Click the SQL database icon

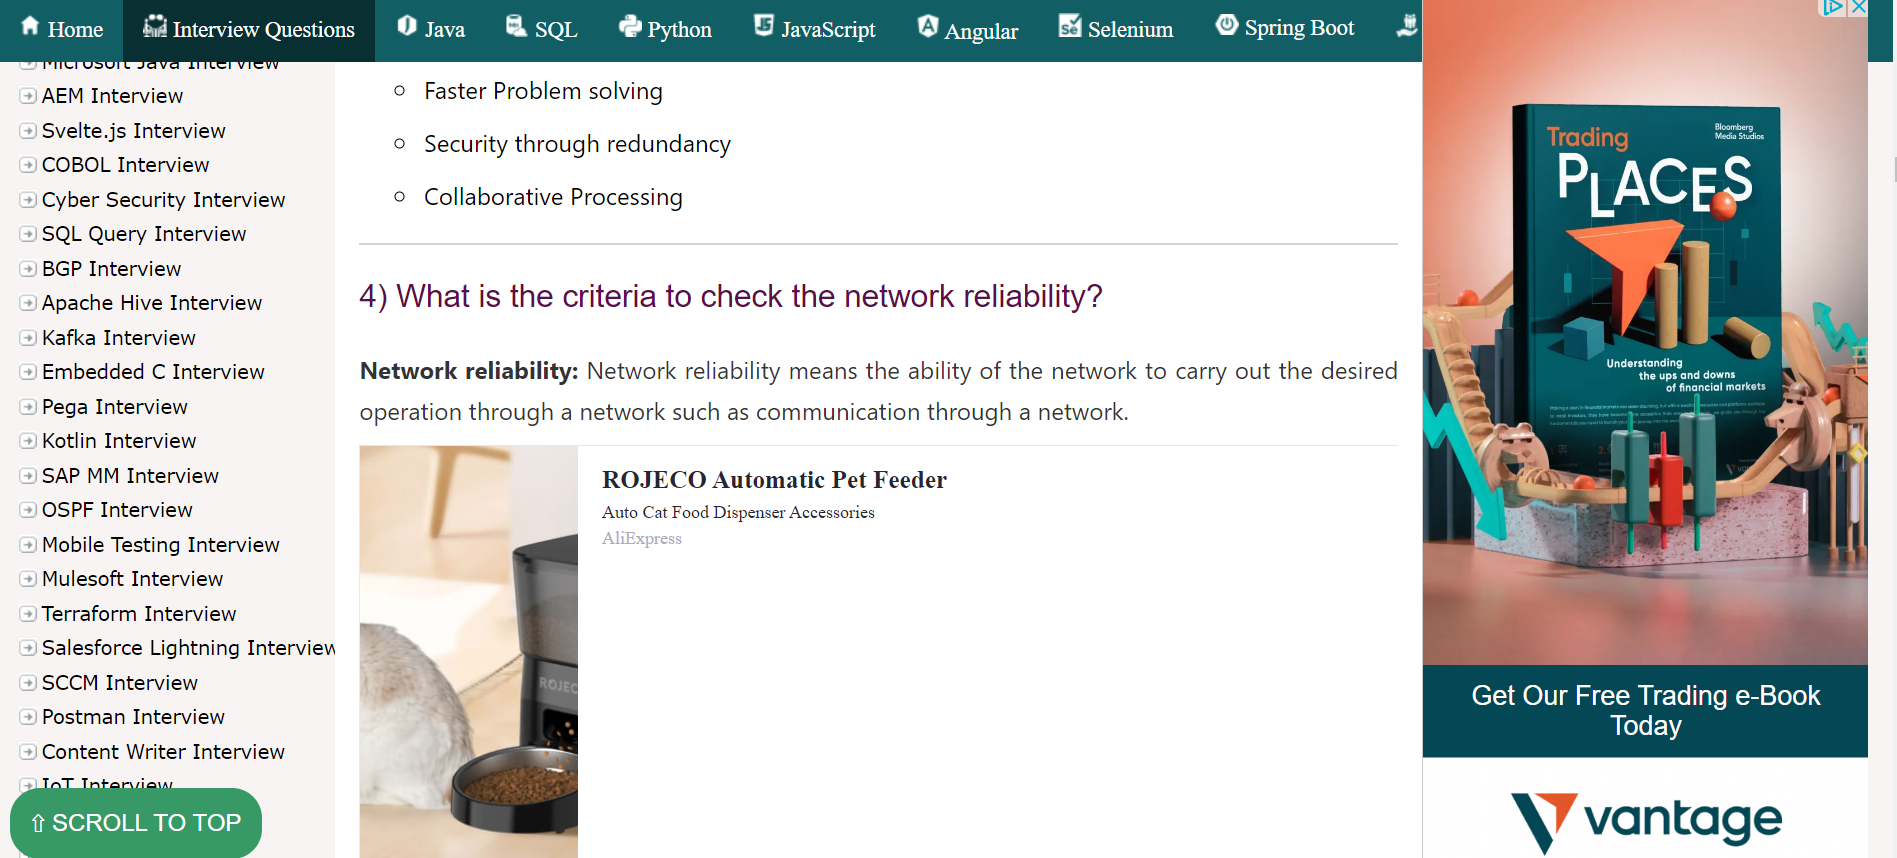point(516,27)
